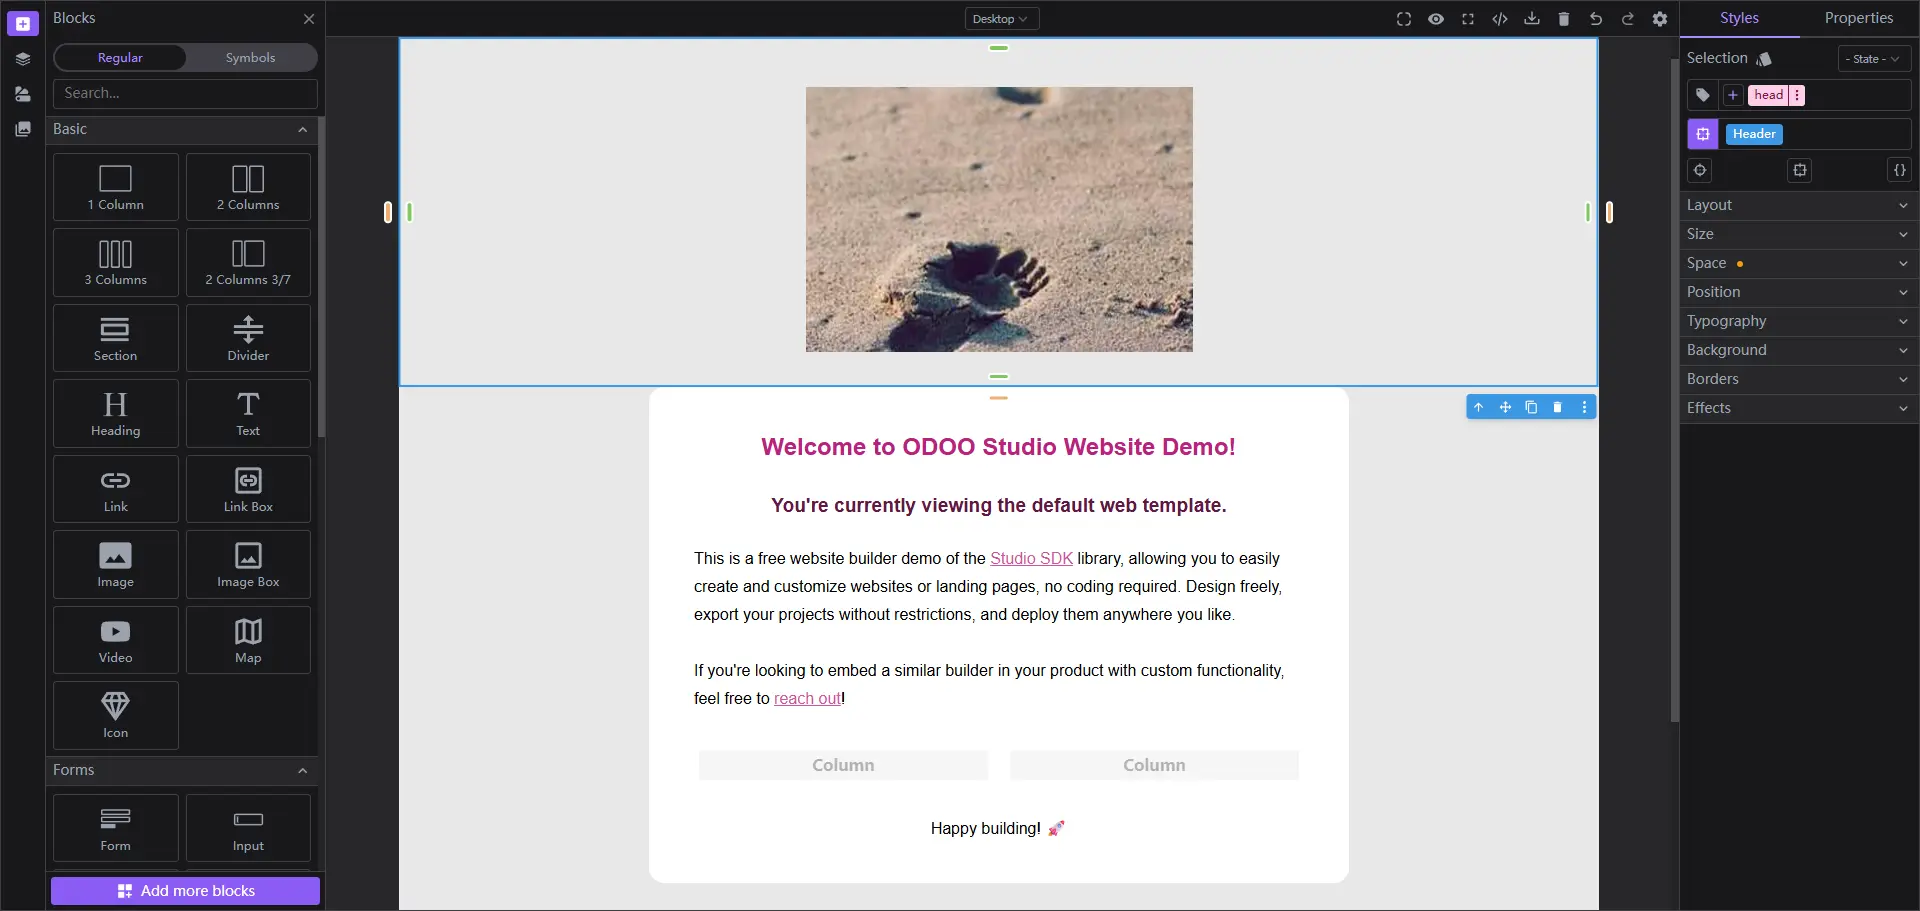Expand the Layout style section
Screen dimensions: 1920x911
point(1798,205)
